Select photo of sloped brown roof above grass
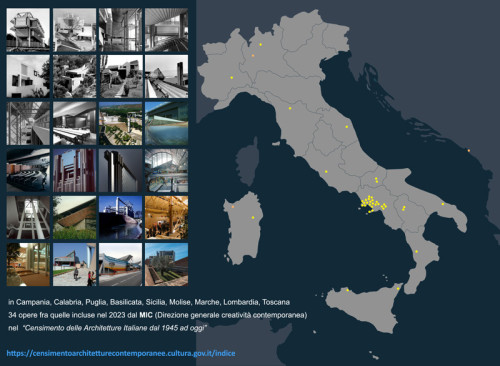This screenshot has width=500, height=366. point(74,218)
